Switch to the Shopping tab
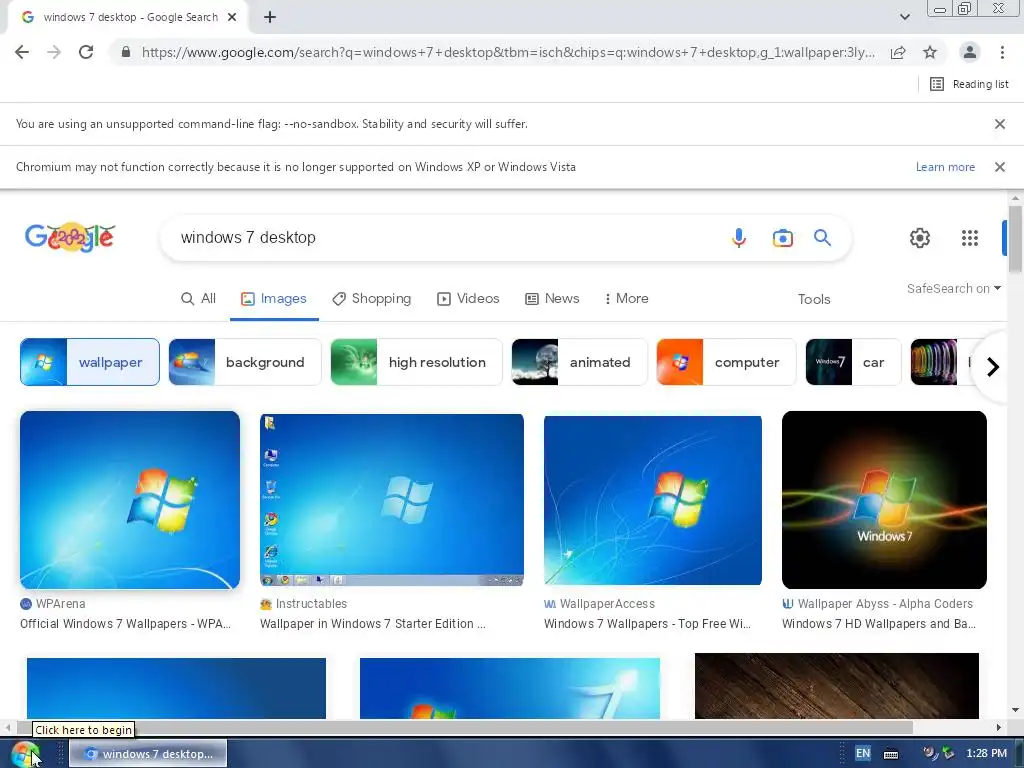The height and width of the screenshot is (768, 1024). (372, 298)
